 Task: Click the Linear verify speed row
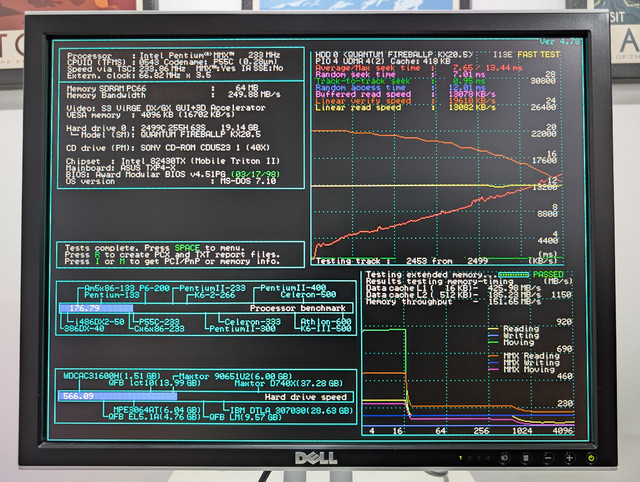406,100
